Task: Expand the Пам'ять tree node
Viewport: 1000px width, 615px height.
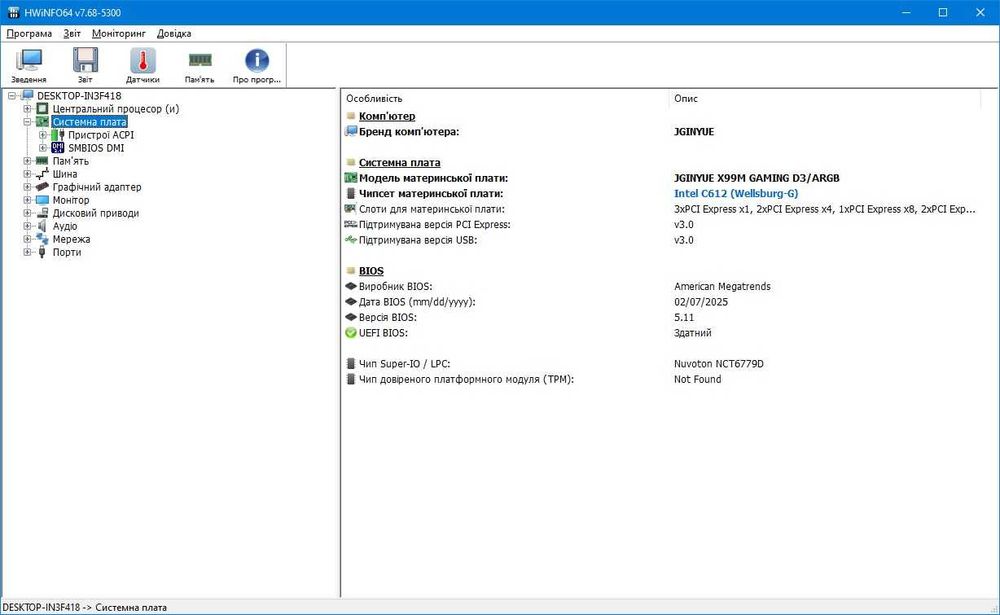Action: pyautogui.click(x=27, y=161)
